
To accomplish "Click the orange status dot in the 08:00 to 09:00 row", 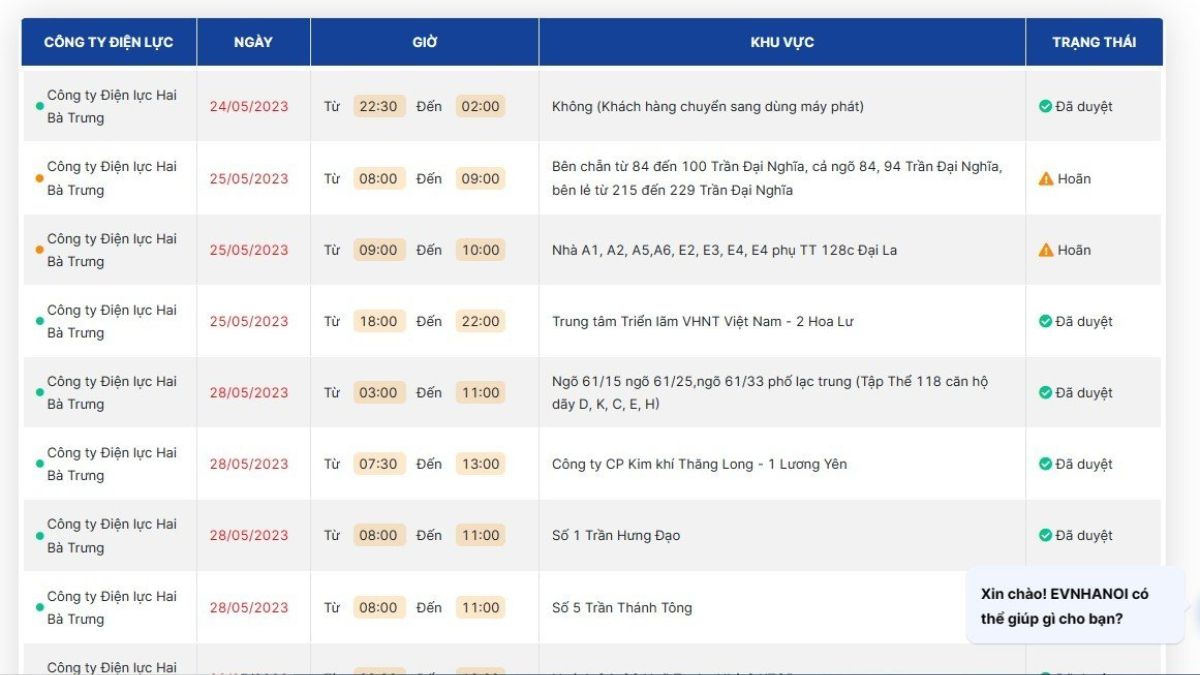I will click(x=40, y=178).
